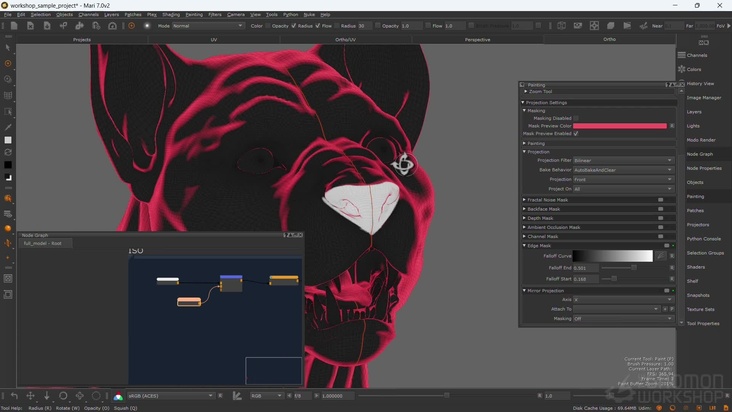This screenshot has height=412, width=732.
Task: Toggle Fractal Noise Mask enable switch
Action: tap(661, 200)
